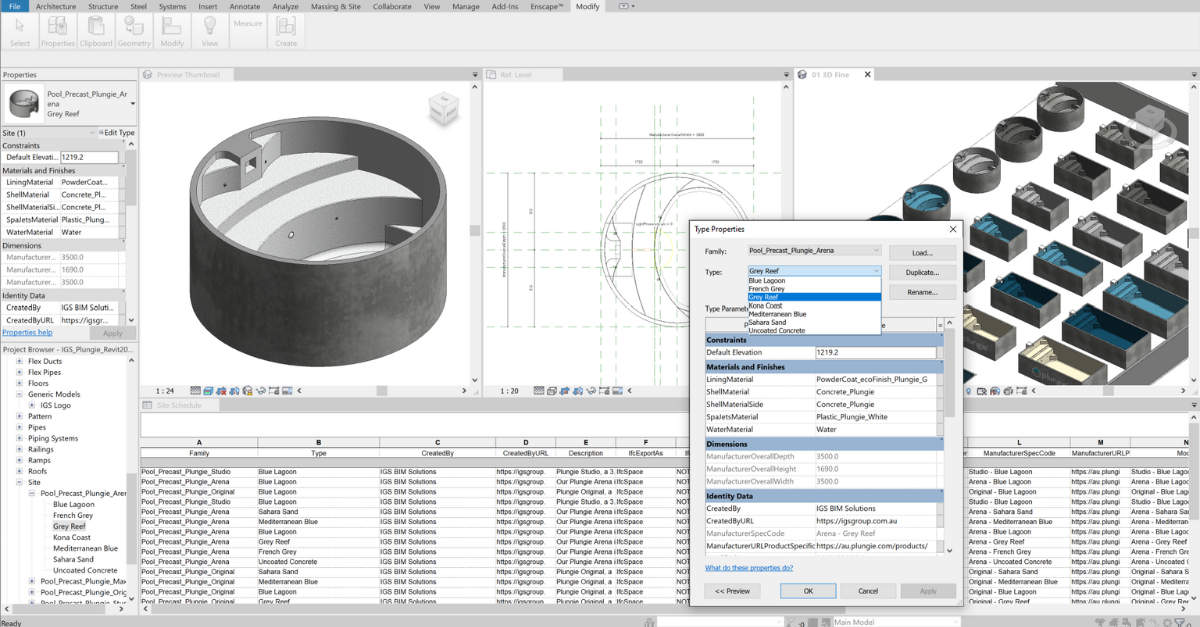This screenshot has height=627, width=1200.
Task: Click the Site Schedule tab icon
Action: (148, 405)
